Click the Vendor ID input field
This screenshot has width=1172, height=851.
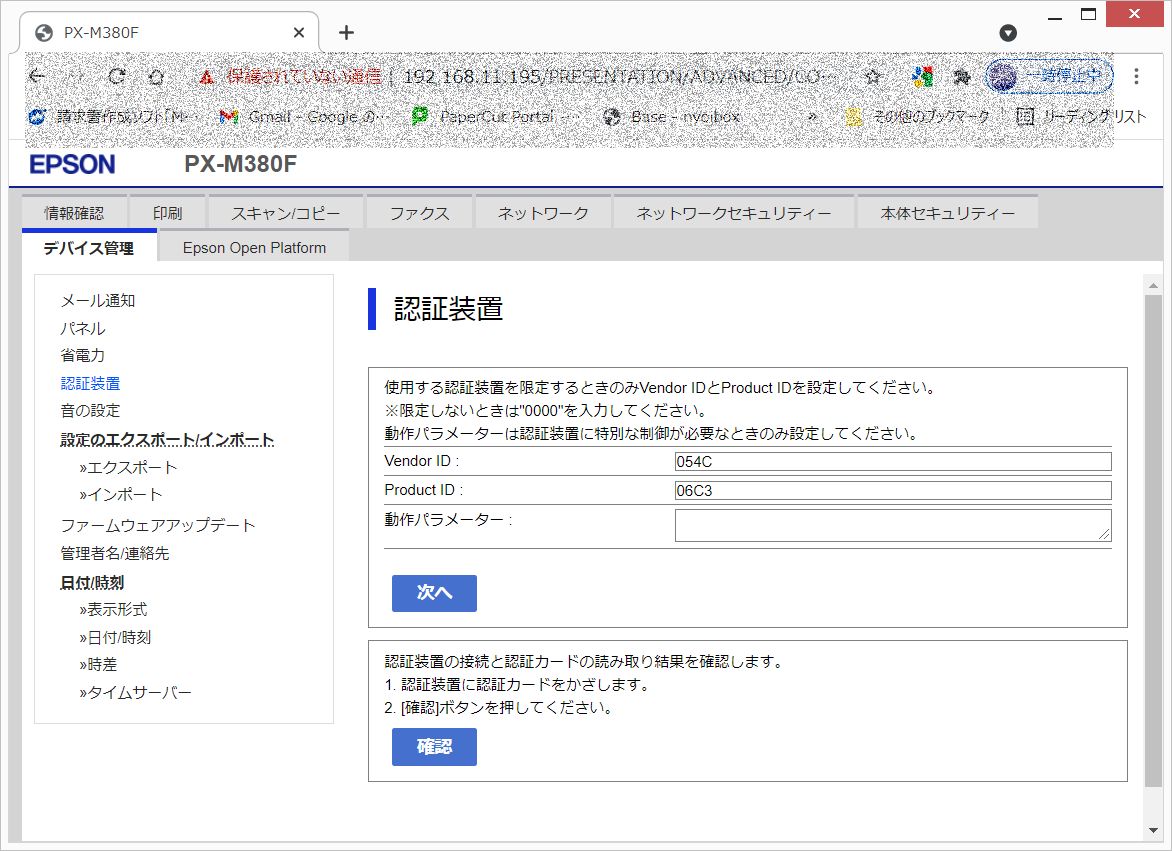(x=893, y=461)
